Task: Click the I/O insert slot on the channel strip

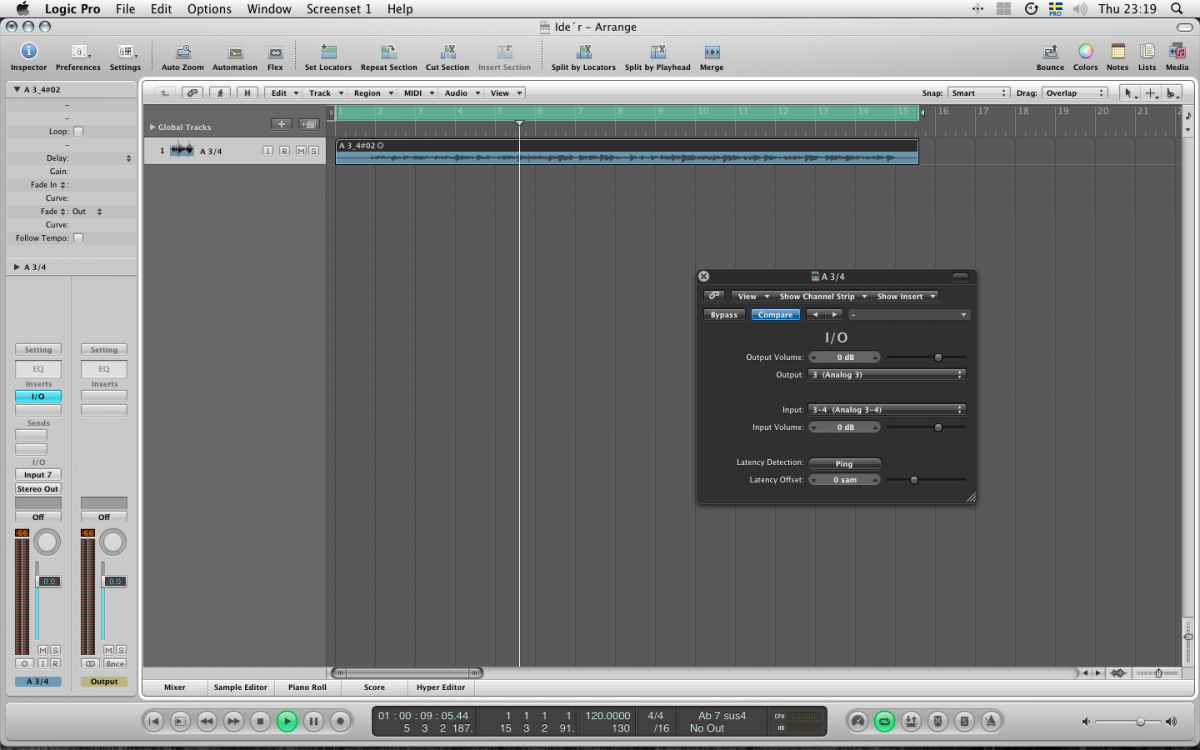Action: 38,397
